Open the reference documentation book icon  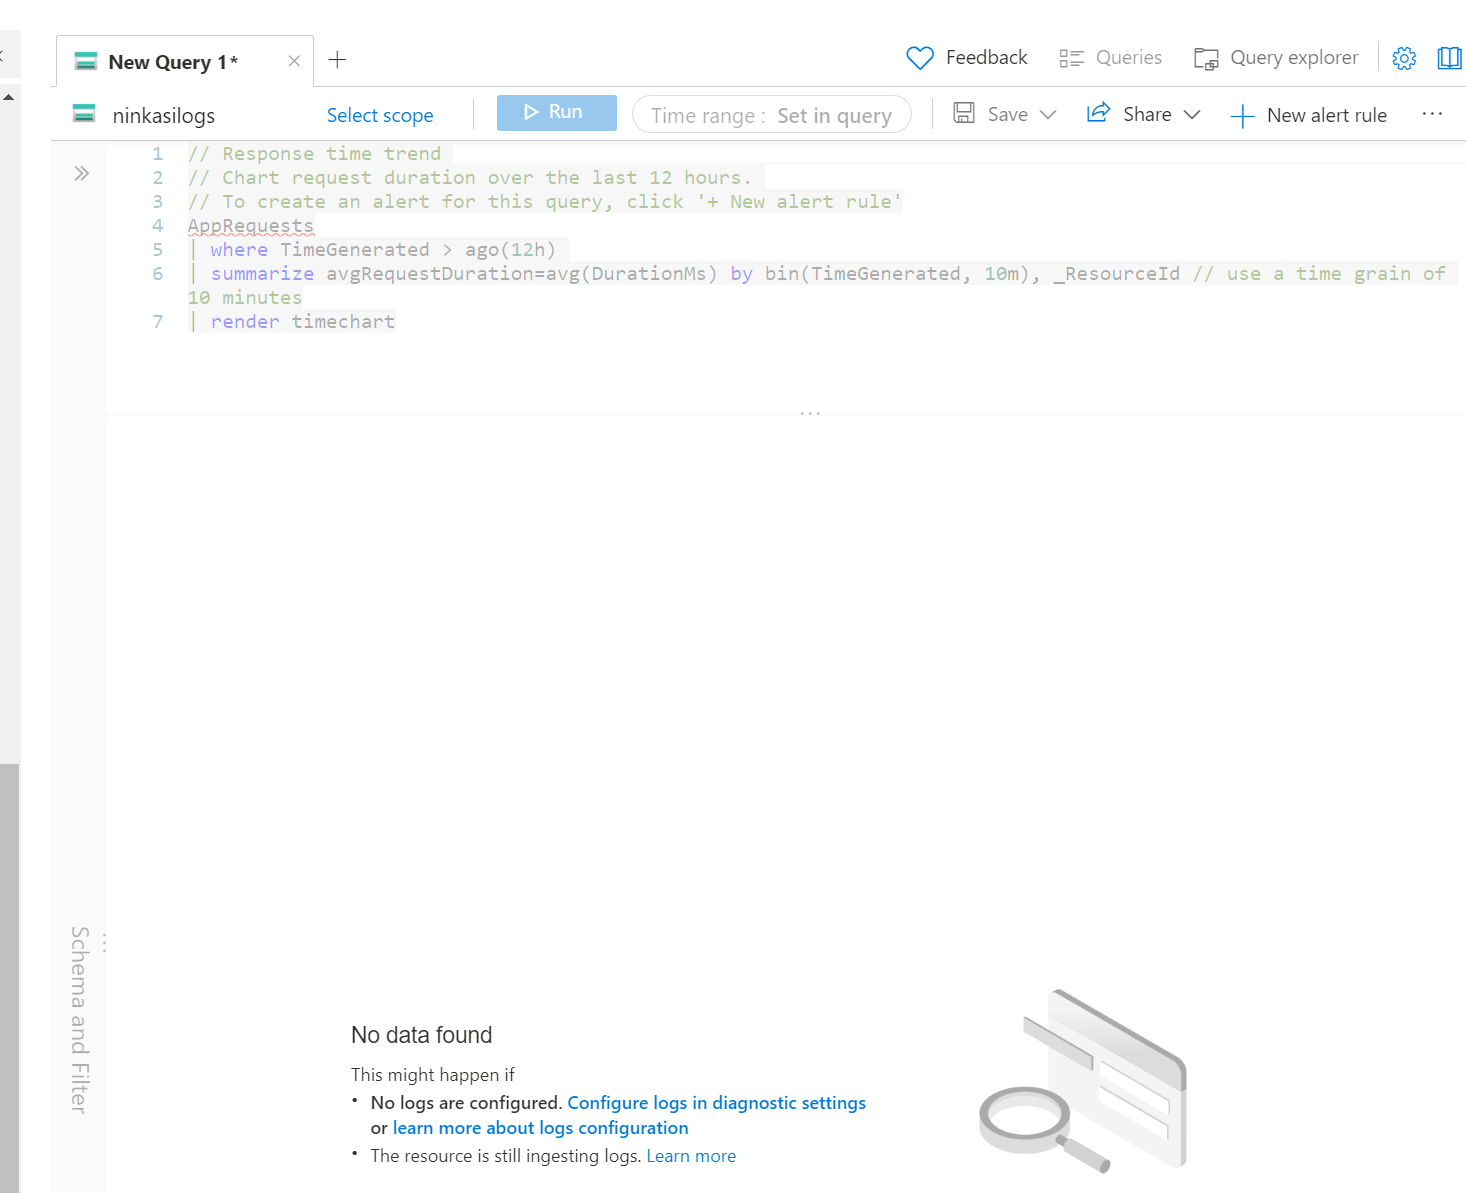coord(1449,57)
